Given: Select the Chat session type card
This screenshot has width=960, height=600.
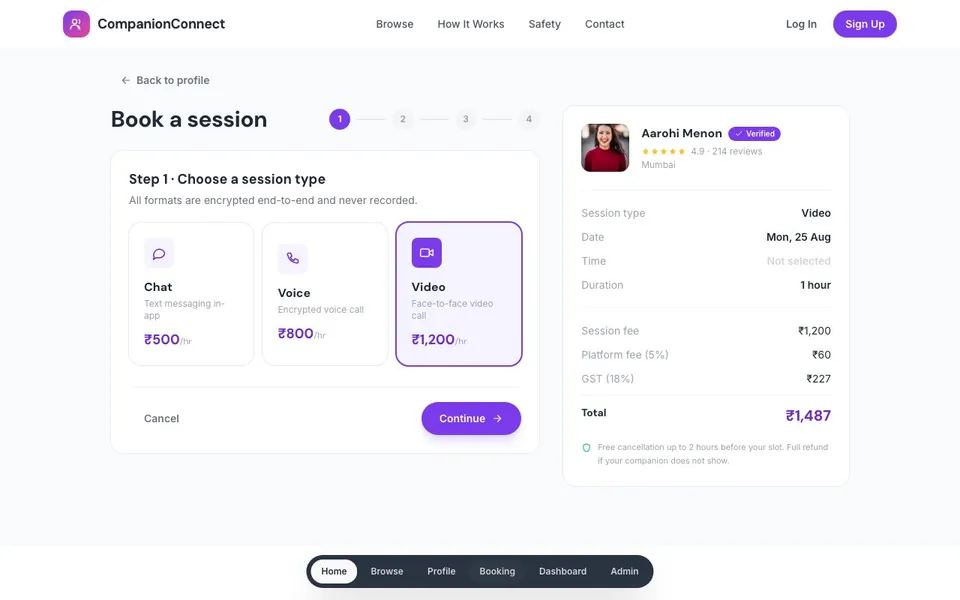Looking at the screenshot, I should 192,294.
